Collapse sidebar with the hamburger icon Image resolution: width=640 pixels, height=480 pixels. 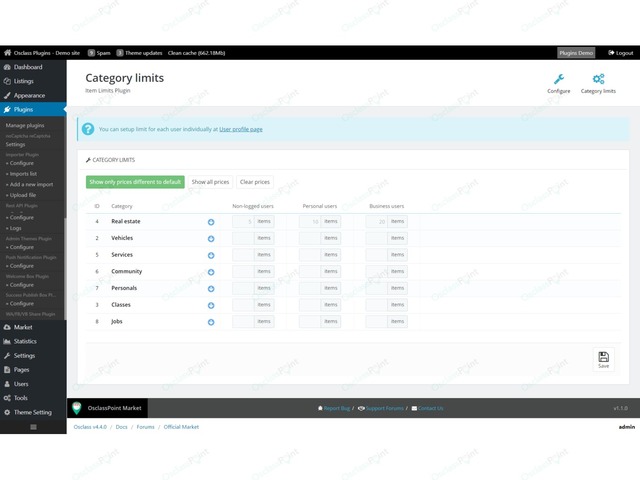33,427
